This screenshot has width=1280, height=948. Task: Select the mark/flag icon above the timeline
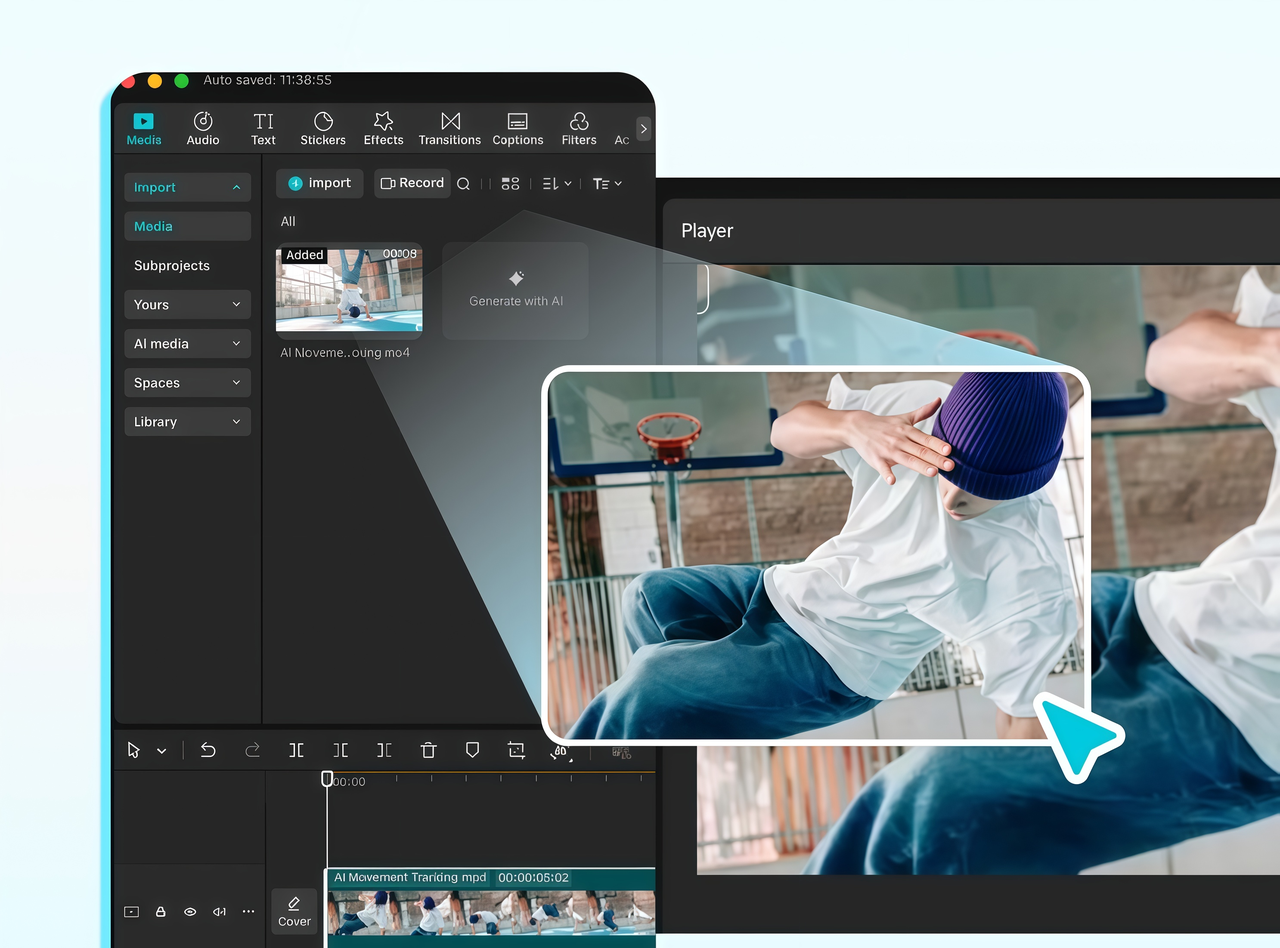472,750
